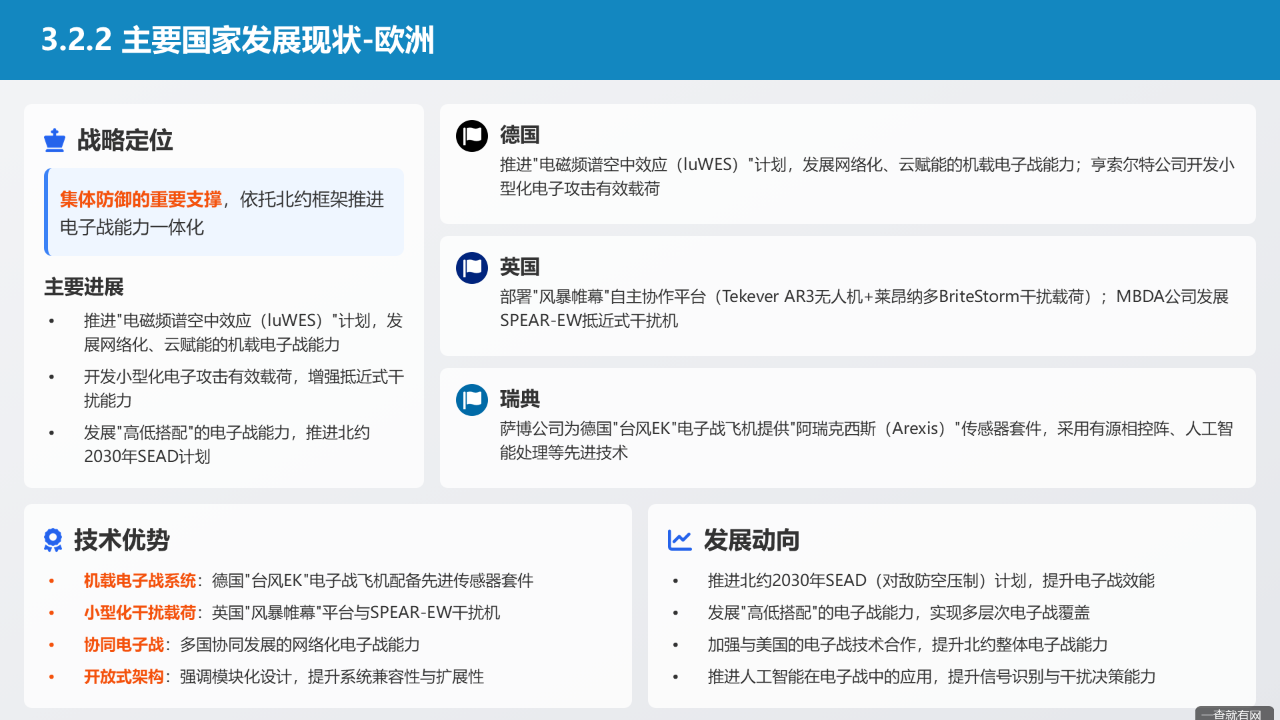Image resolution: width=1280 pixels, height=720 pixels.
Task: Click the orange 机载电子战系统 label
Action: pos(140,580)
